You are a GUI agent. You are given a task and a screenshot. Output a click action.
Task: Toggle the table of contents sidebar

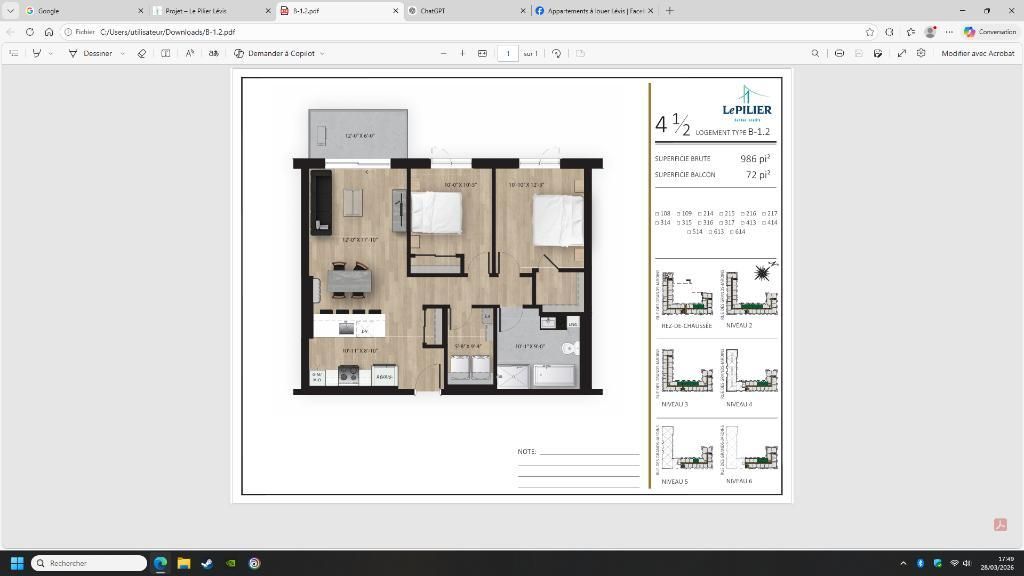(x=14, y=53)
